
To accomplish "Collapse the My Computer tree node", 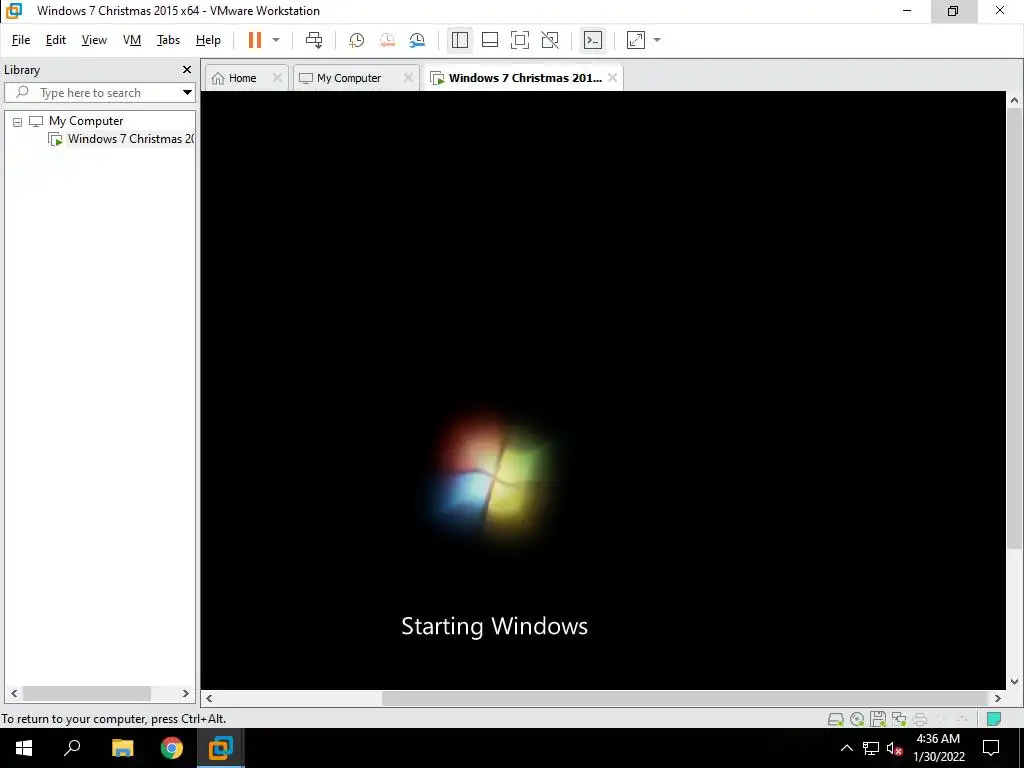I will [18, 121].
